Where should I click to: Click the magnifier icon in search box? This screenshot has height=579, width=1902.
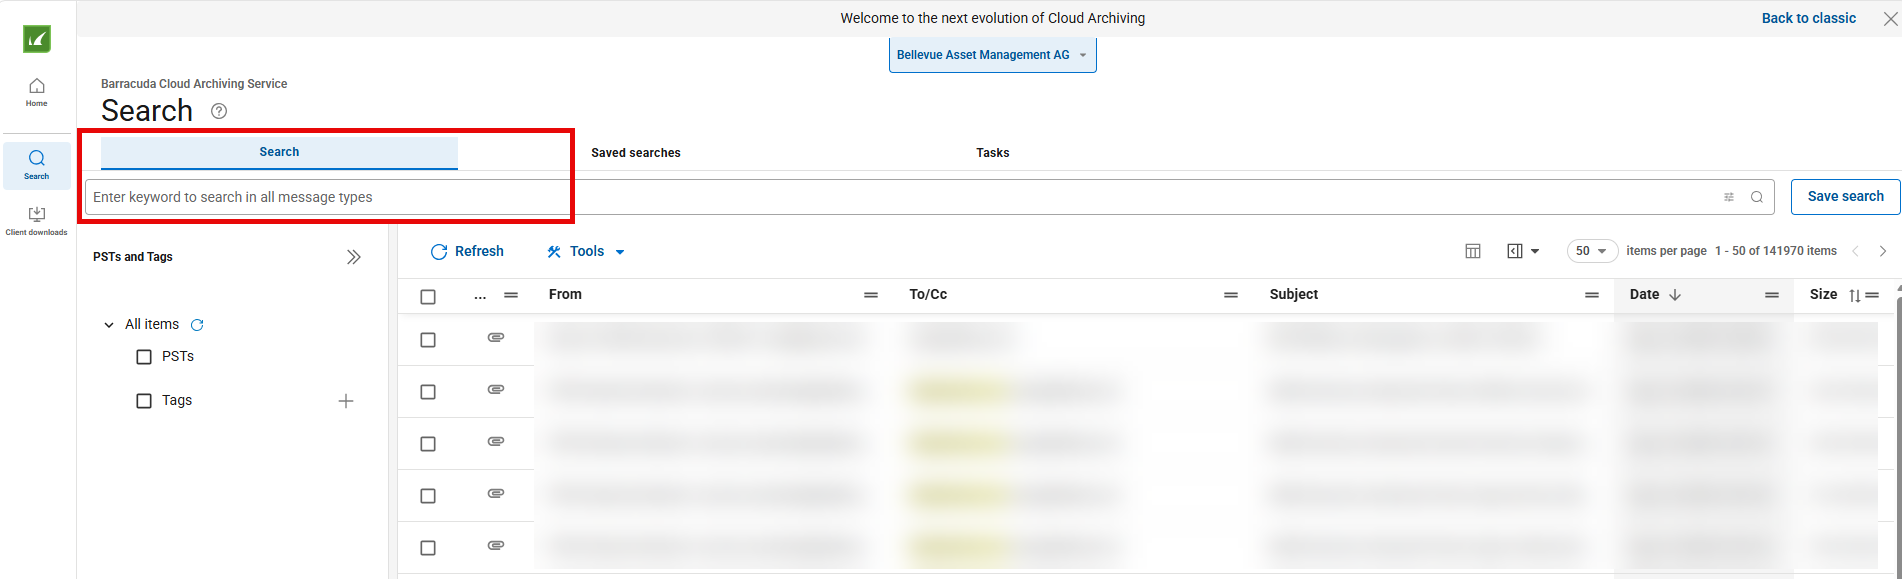coord(1757,197)
